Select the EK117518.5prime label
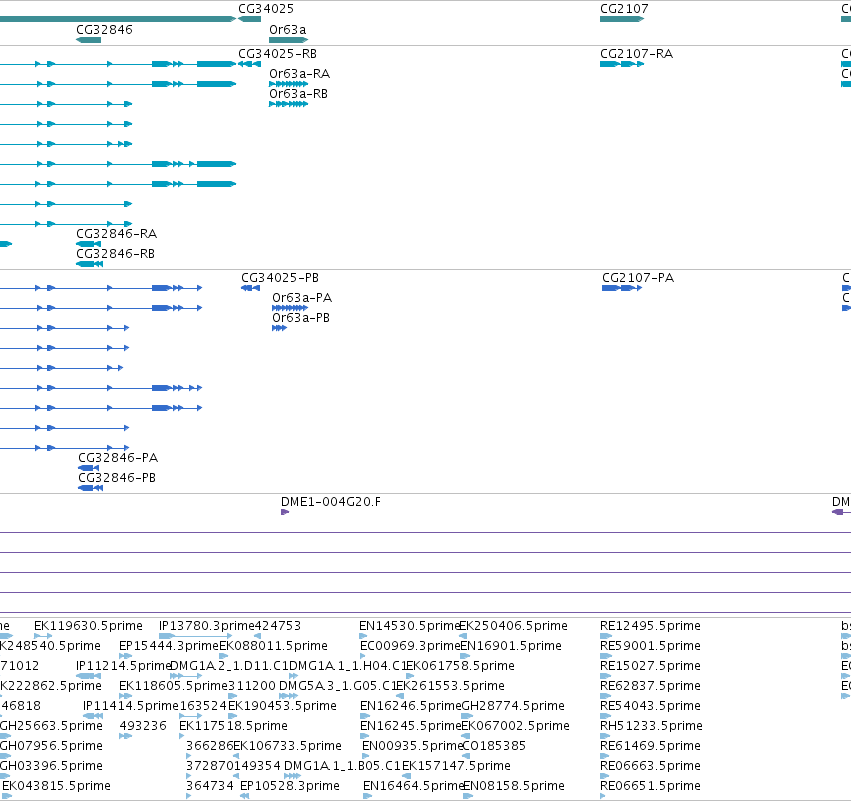This screenshot has height=801, width=851. click(233, 727)
